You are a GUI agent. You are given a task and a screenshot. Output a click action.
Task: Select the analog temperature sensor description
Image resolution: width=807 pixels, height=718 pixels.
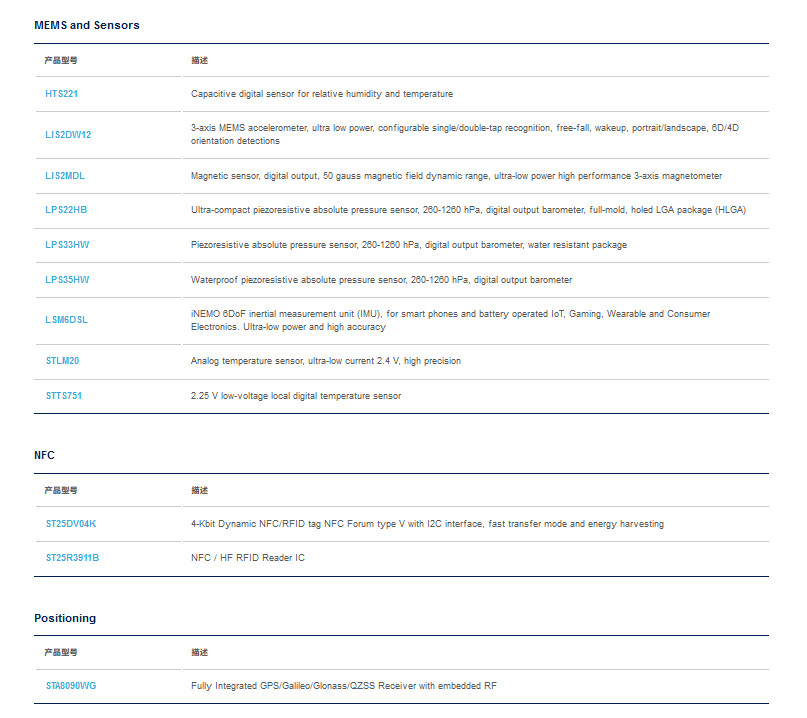(x=326, y=361)
